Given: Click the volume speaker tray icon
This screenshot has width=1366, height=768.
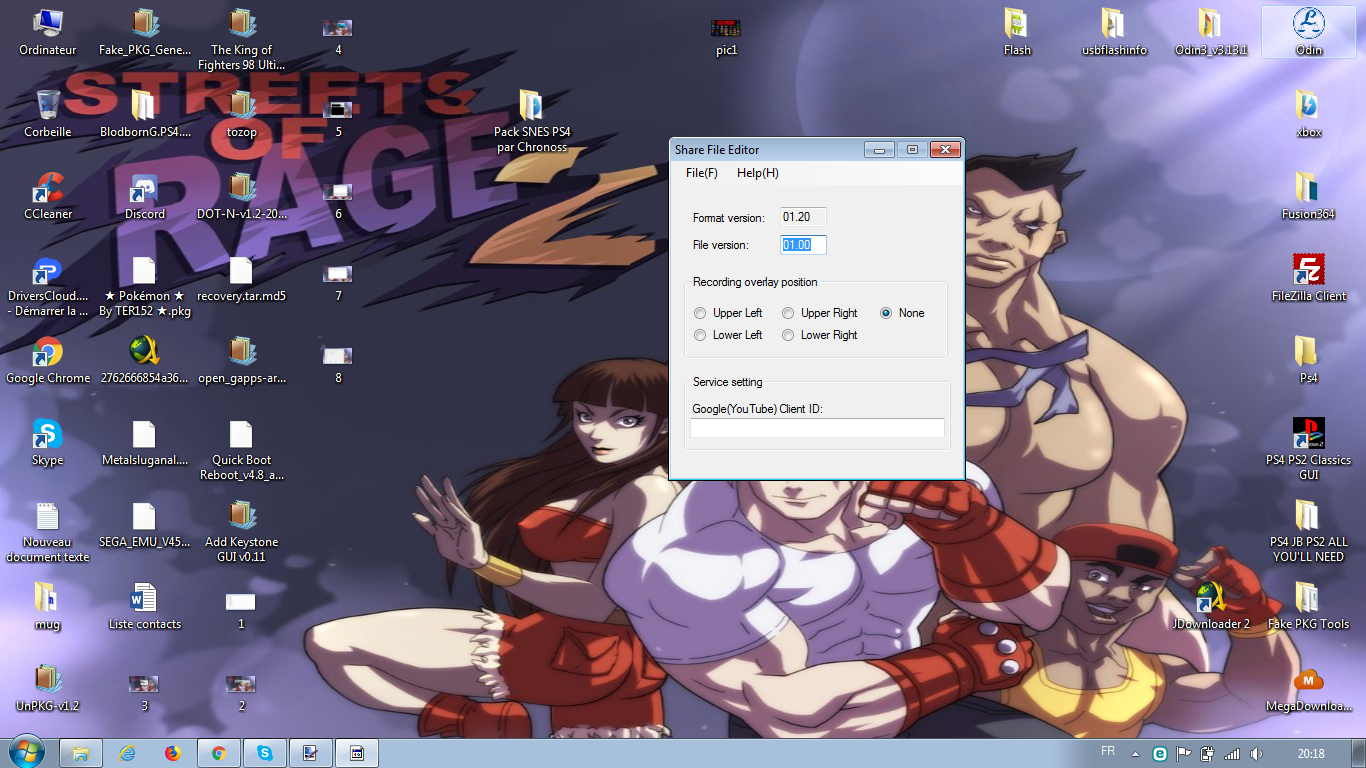Looking at the screenshot, I should coord(1256,753).
